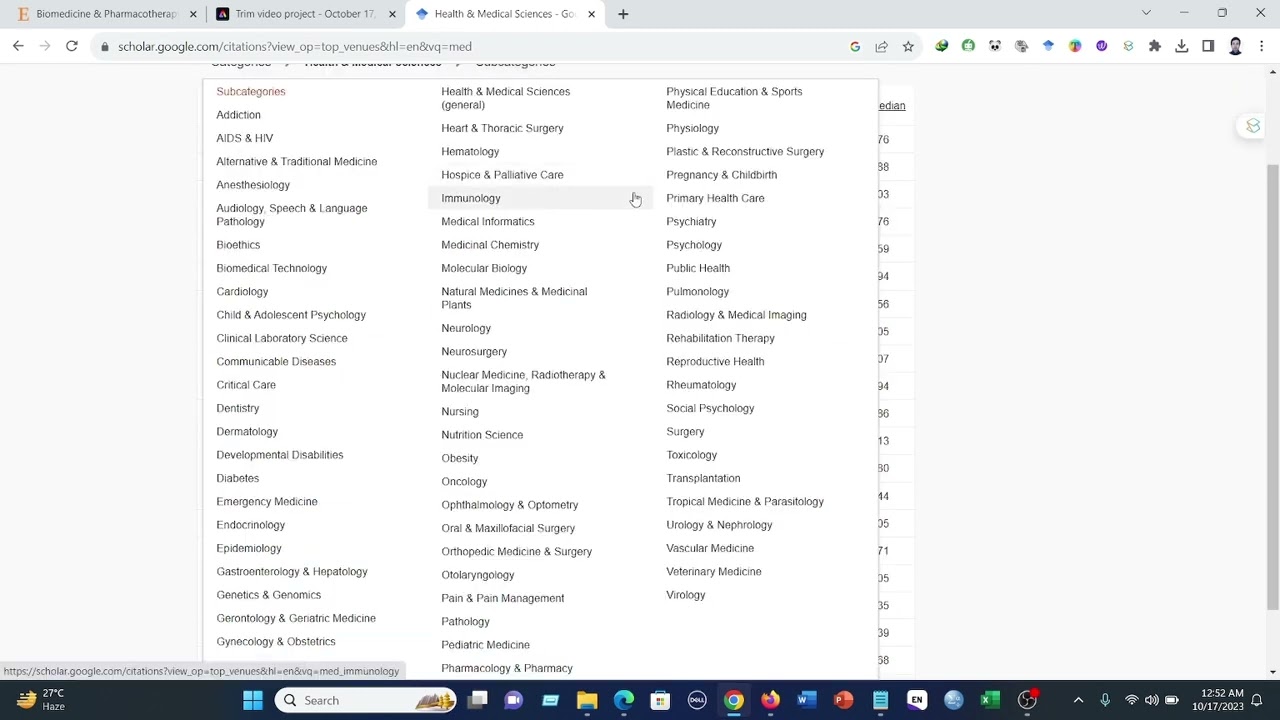The image size is (1280, 720).
Task: Open the Cardiology subcategory link
Action: pyautogui.click(x=242, y=292)
